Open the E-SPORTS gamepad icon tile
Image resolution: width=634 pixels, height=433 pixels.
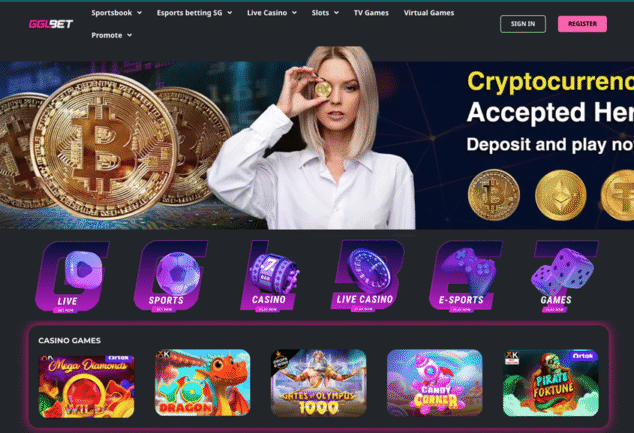pos(465,277)
